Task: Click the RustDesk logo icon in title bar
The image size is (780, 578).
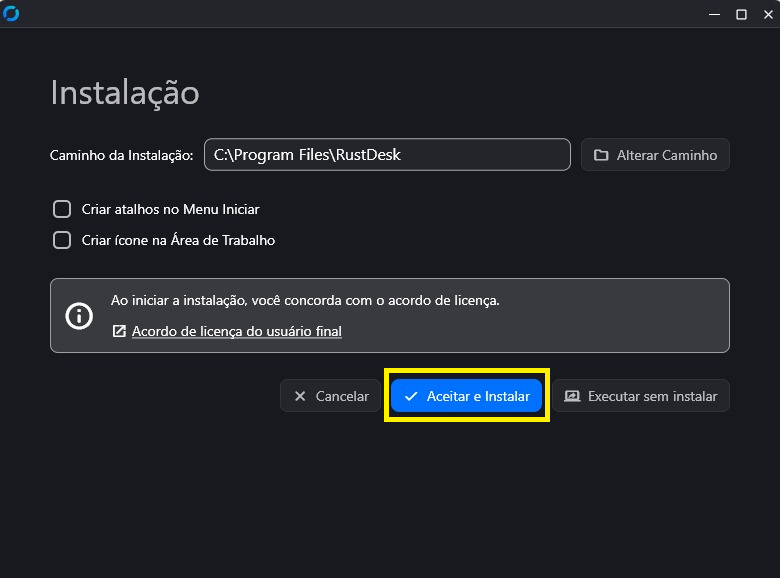Action: coord(10,13)
